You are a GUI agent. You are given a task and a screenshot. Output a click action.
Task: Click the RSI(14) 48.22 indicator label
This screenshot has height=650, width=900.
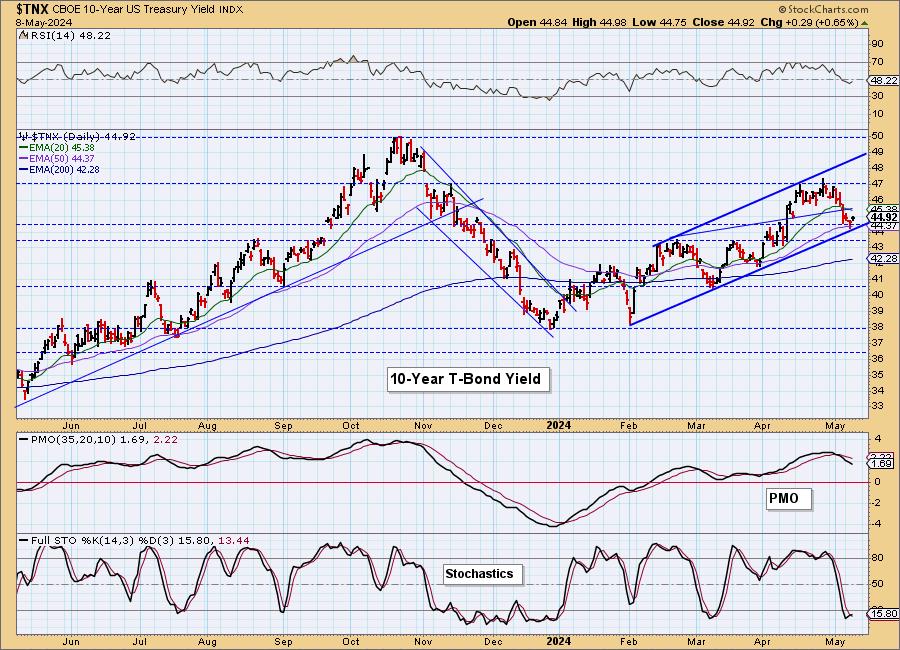tap(65, 35)
